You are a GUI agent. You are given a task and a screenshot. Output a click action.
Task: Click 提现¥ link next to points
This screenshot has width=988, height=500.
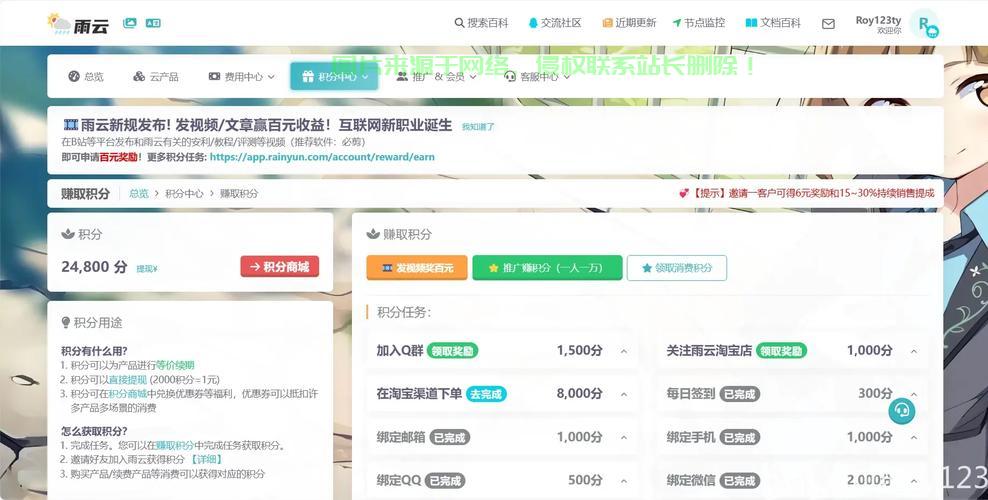147,269
